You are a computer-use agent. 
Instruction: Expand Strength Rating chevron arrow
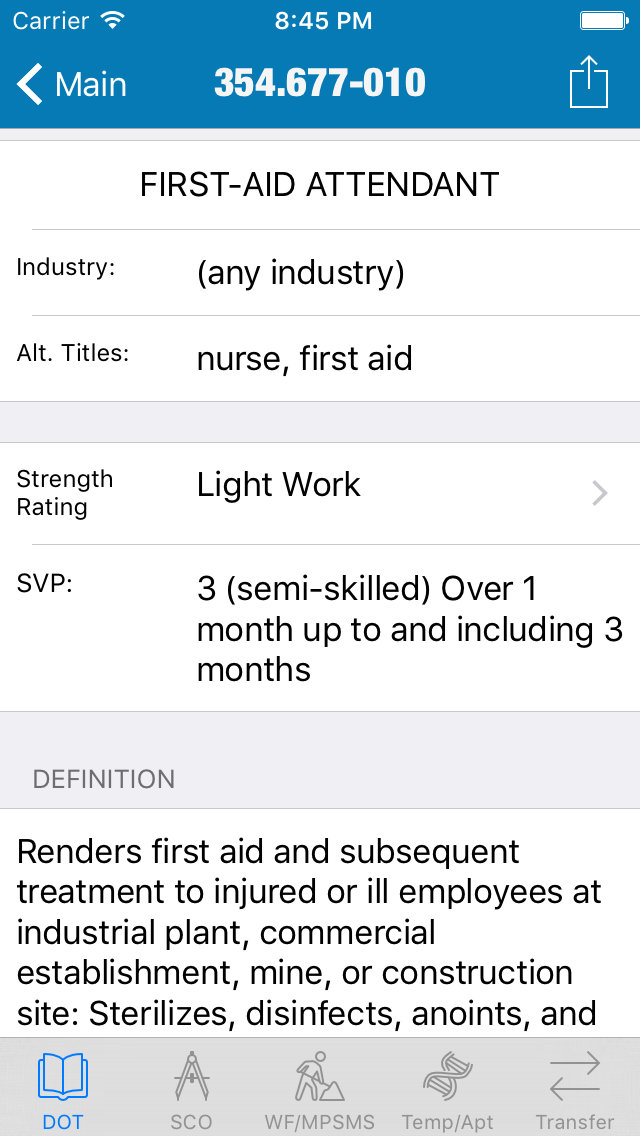pos(600,493)
